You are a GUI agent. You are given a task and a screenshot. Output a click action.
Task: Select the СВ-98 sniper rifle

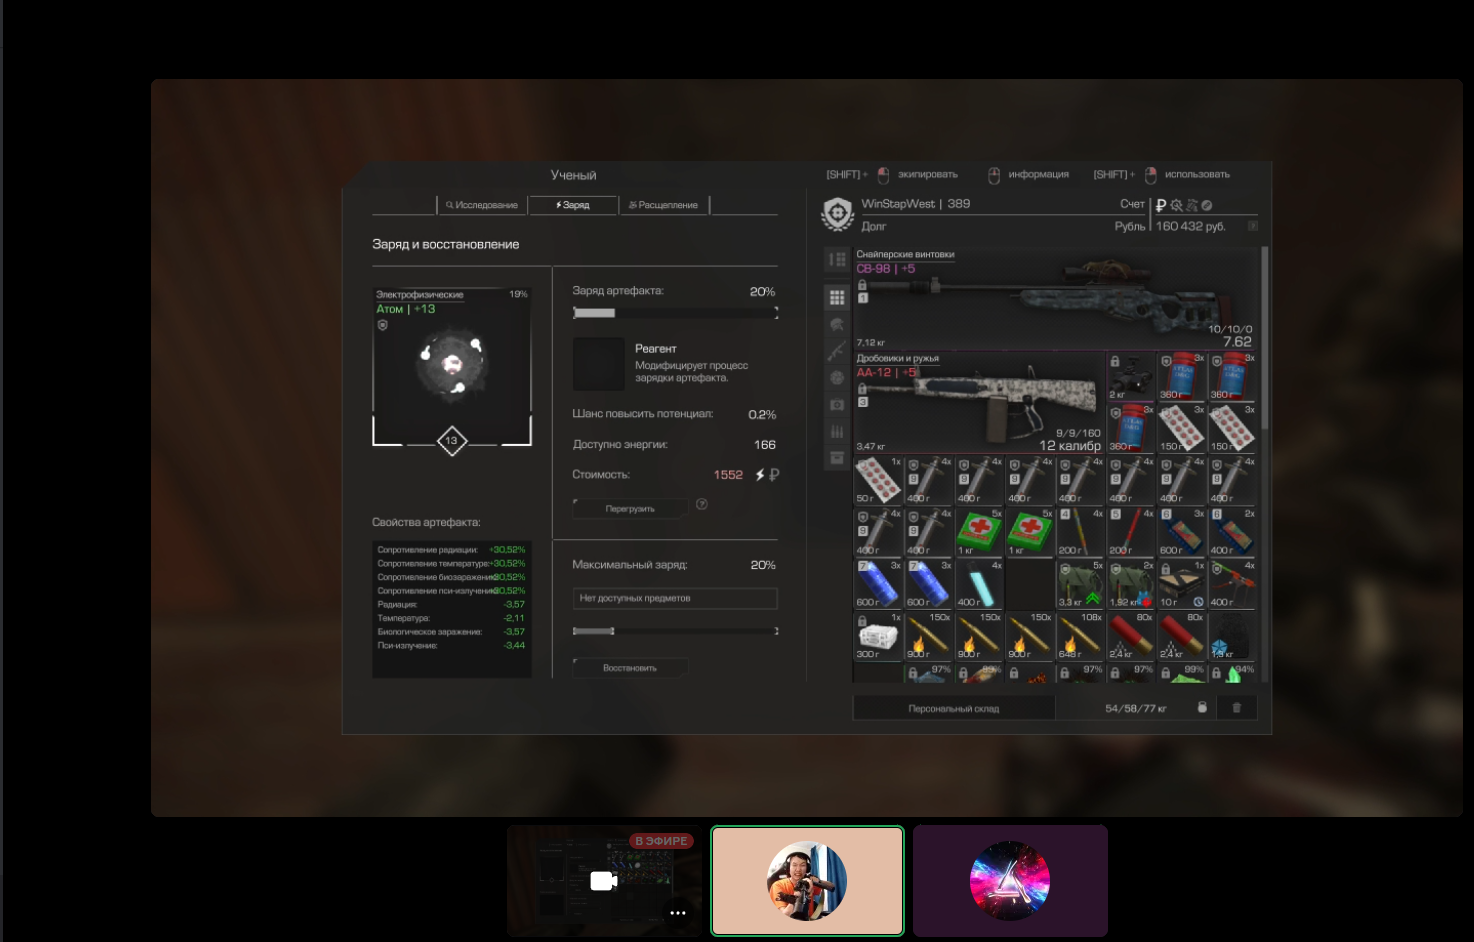coord(1055,298)
